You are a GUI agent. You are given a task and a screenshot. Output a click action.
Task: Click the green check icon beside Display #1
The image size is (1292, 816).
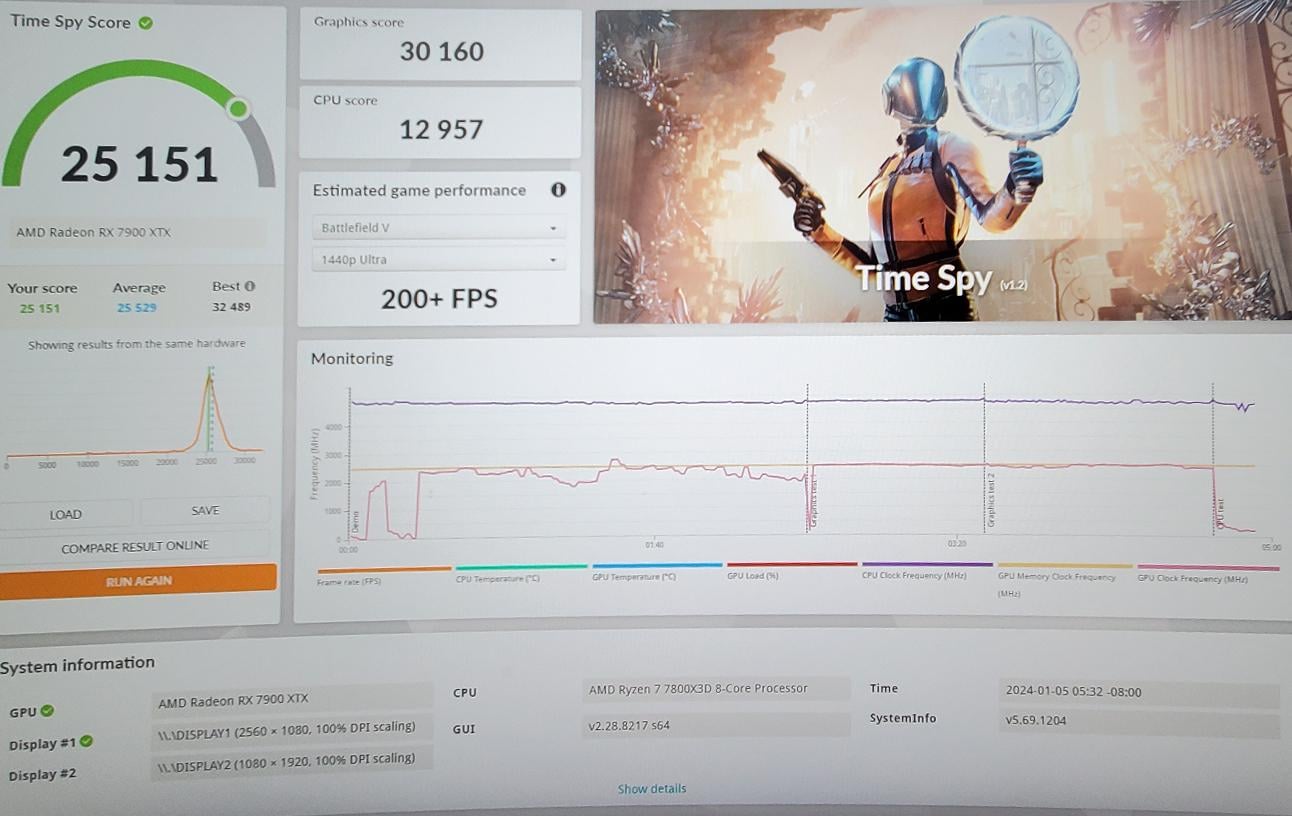tap(86, 742)
